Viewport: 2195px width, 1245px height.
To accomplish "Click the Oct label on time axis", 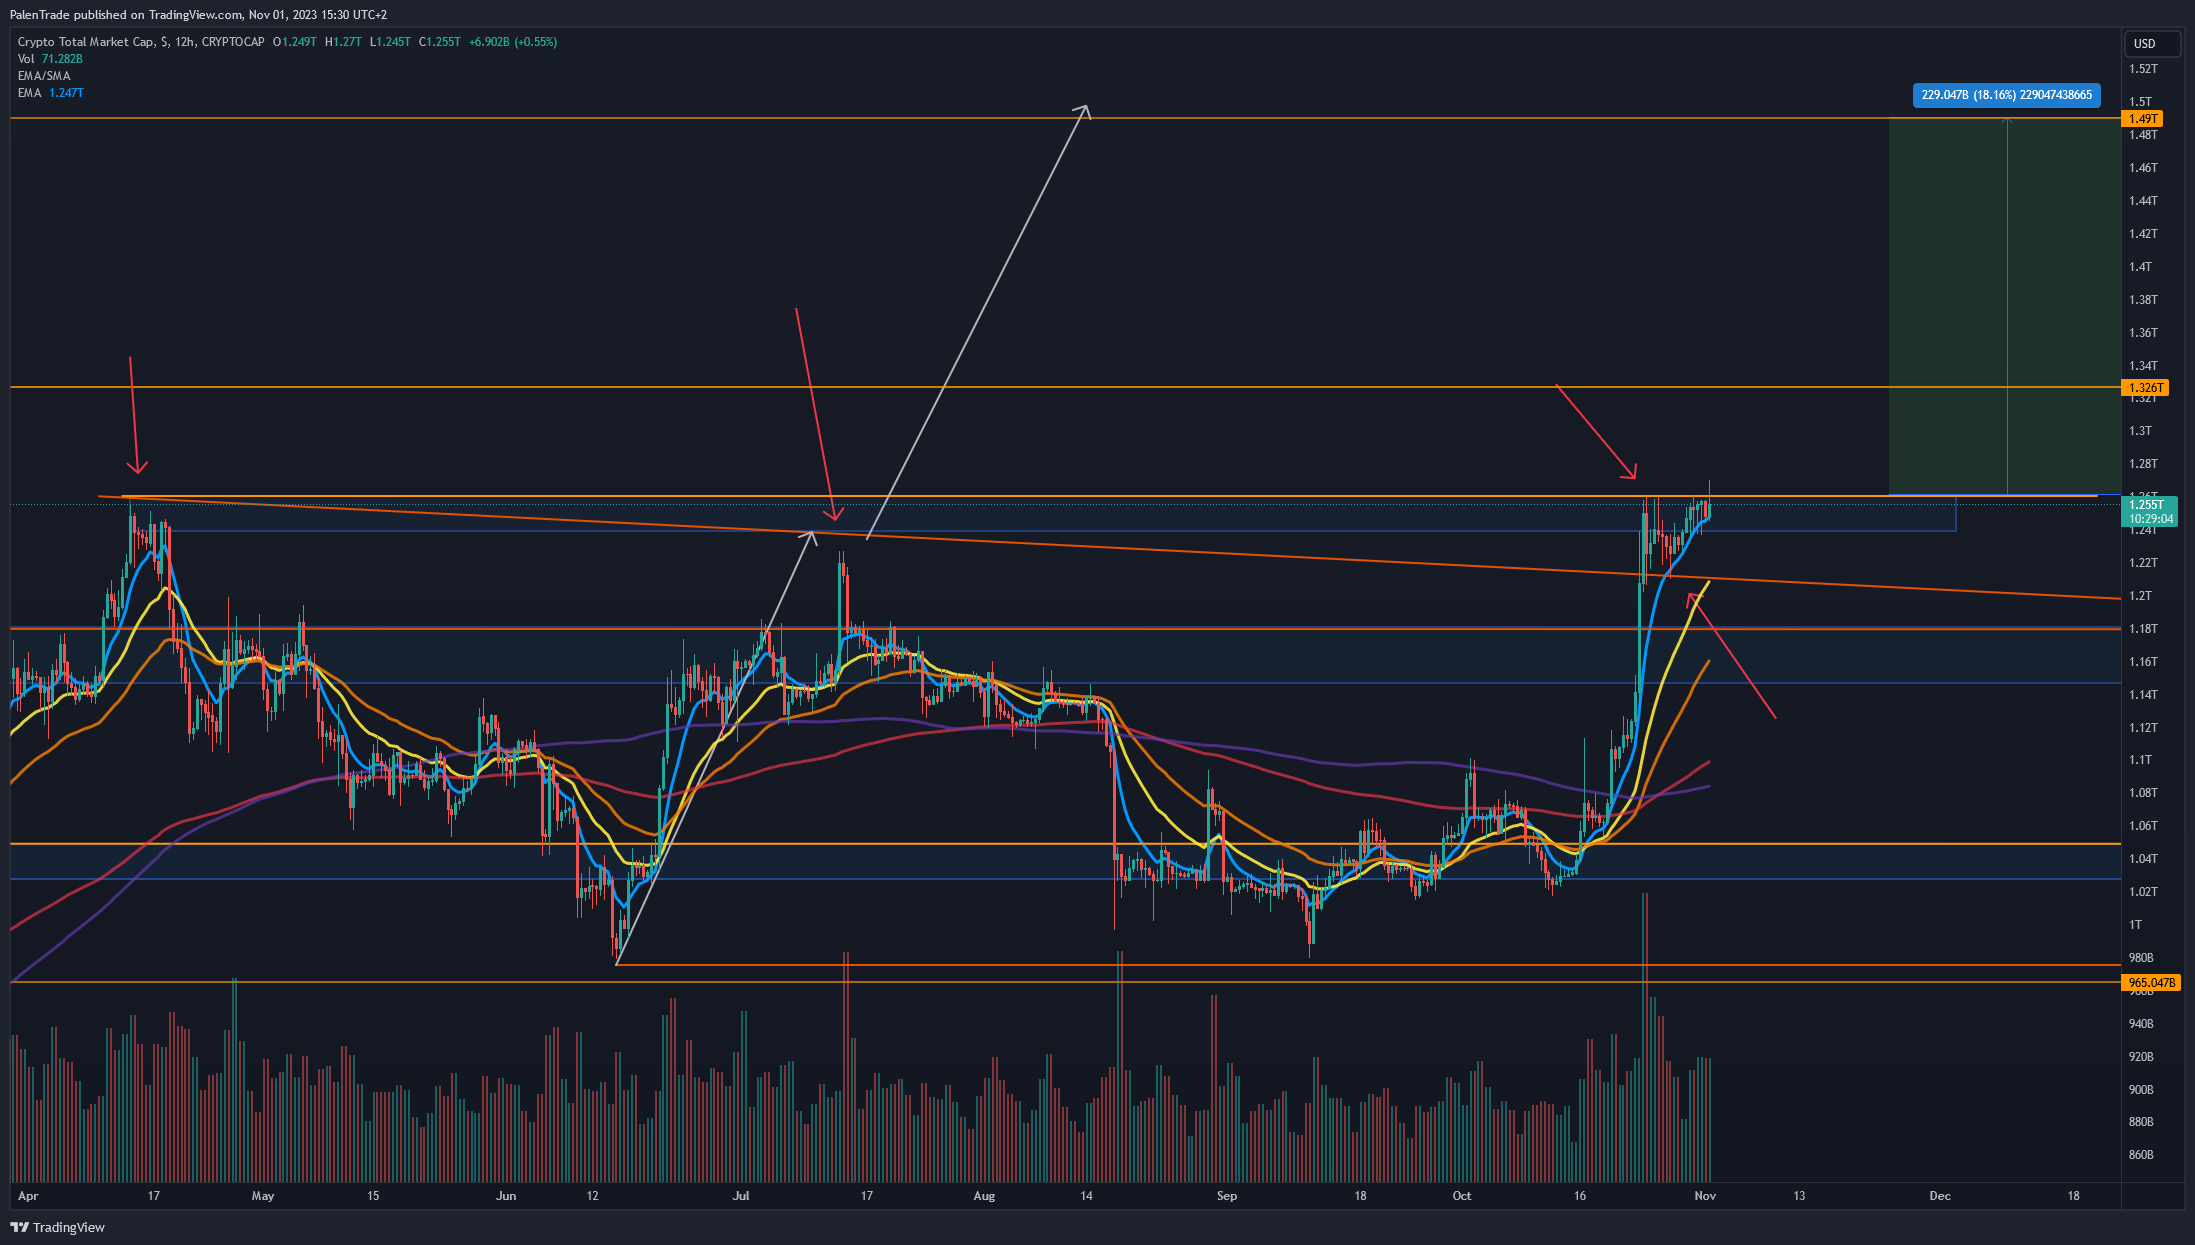I will tap(1462, 1196).
